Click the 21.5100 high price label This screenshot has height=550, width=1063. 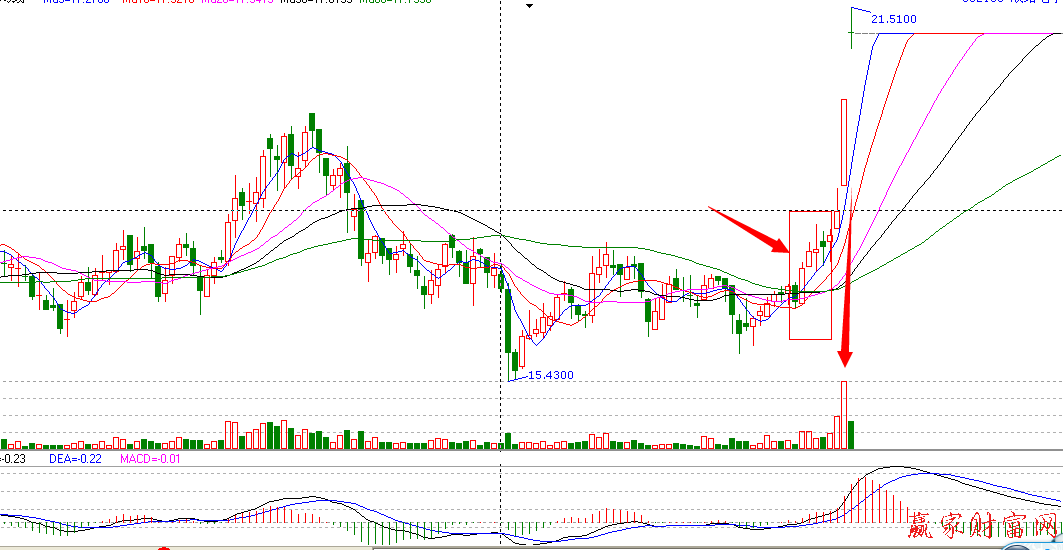pyautogui.click(x=893, y=19)
